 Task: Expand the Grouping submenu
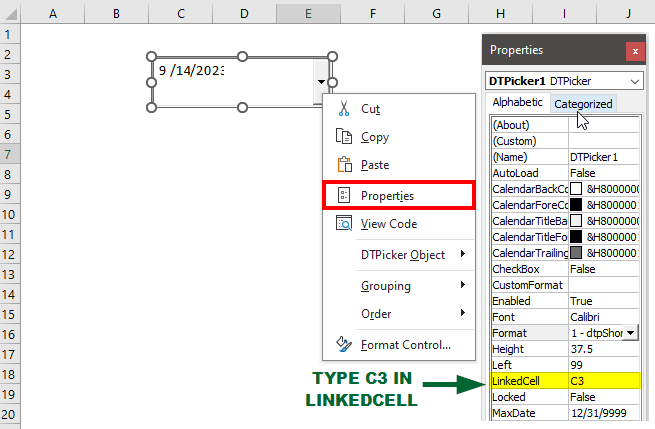pos(399,286)
